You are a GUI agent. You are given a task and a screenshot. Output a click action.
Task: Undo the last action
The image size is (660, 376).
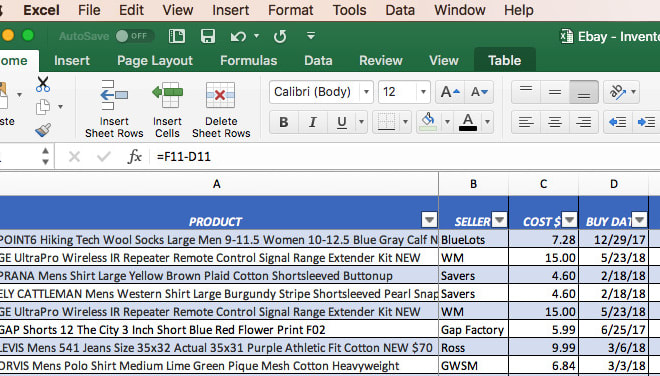pyautogui.click(x=238, y=37)
